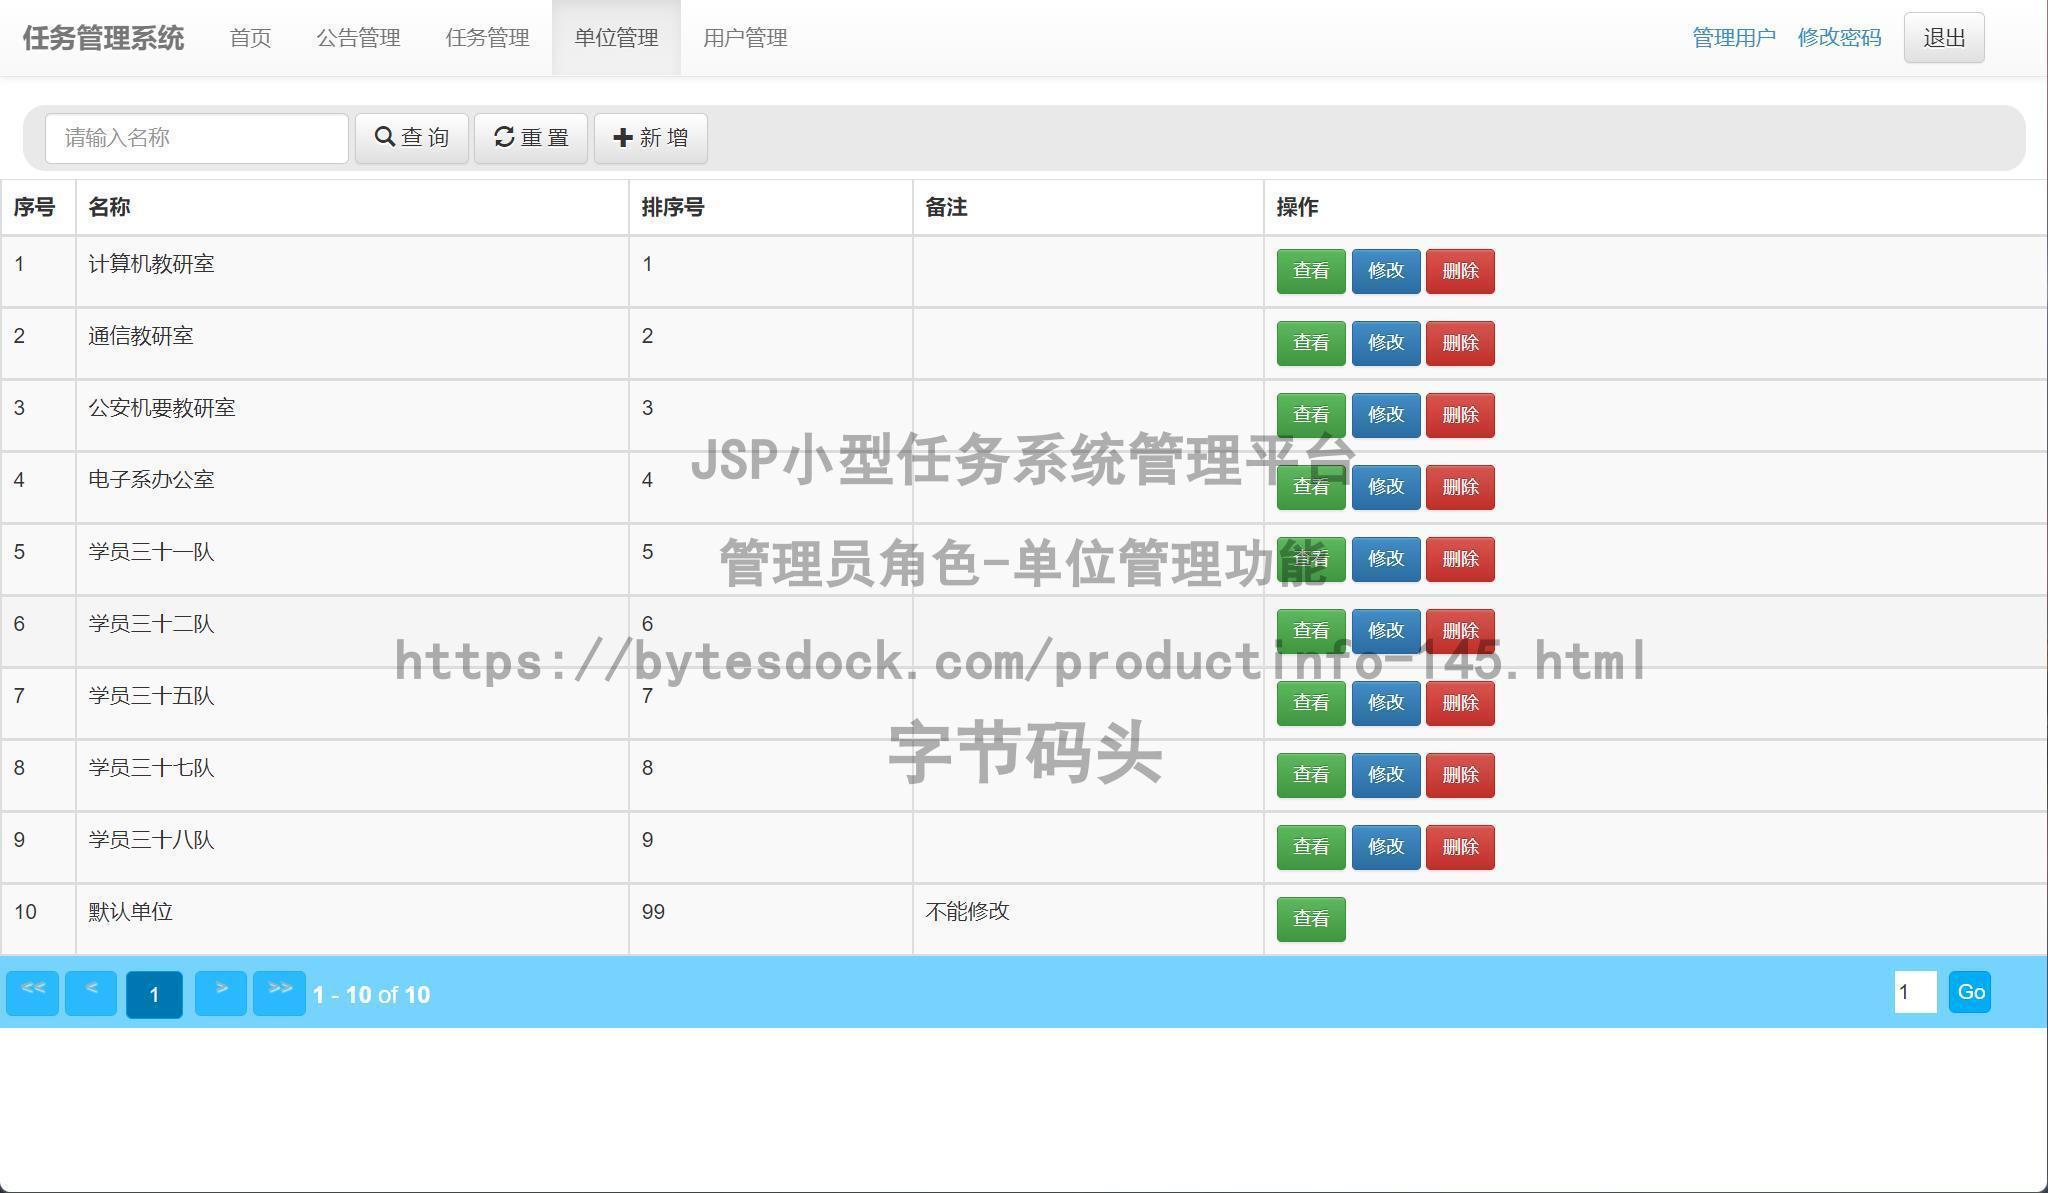View the 公安机要教研室 row
Screen dimensions: 2048x1193
point(1311,415)
